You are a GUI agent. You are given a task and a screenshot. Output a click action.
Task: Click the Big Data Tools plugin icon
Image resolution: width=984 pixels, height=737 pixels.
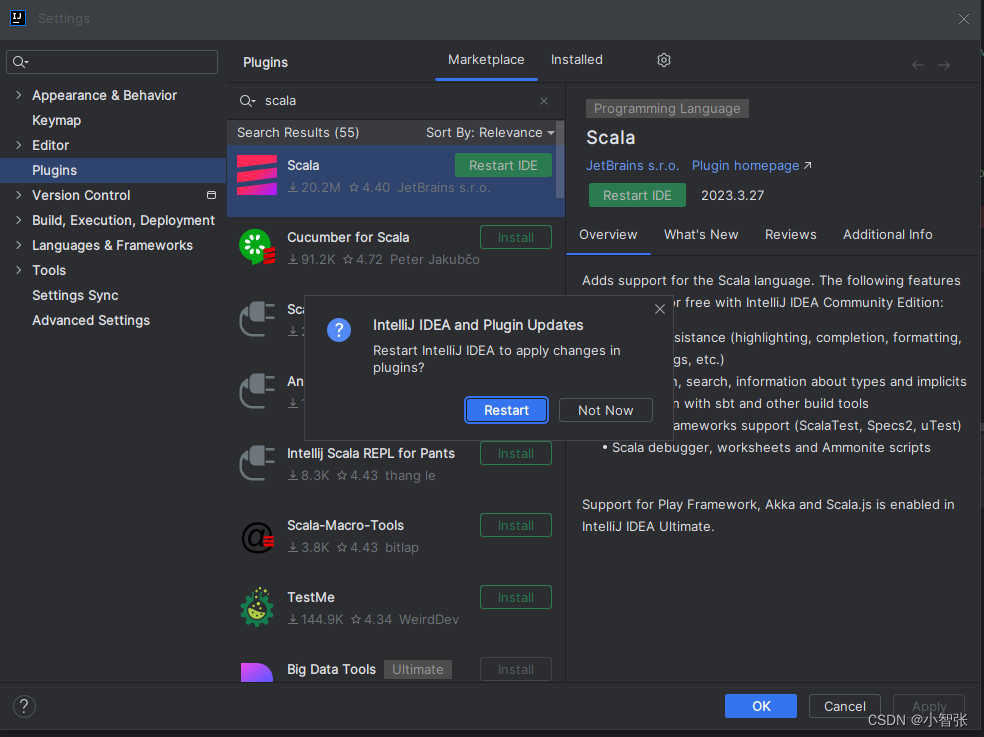(x=257, y=672)
